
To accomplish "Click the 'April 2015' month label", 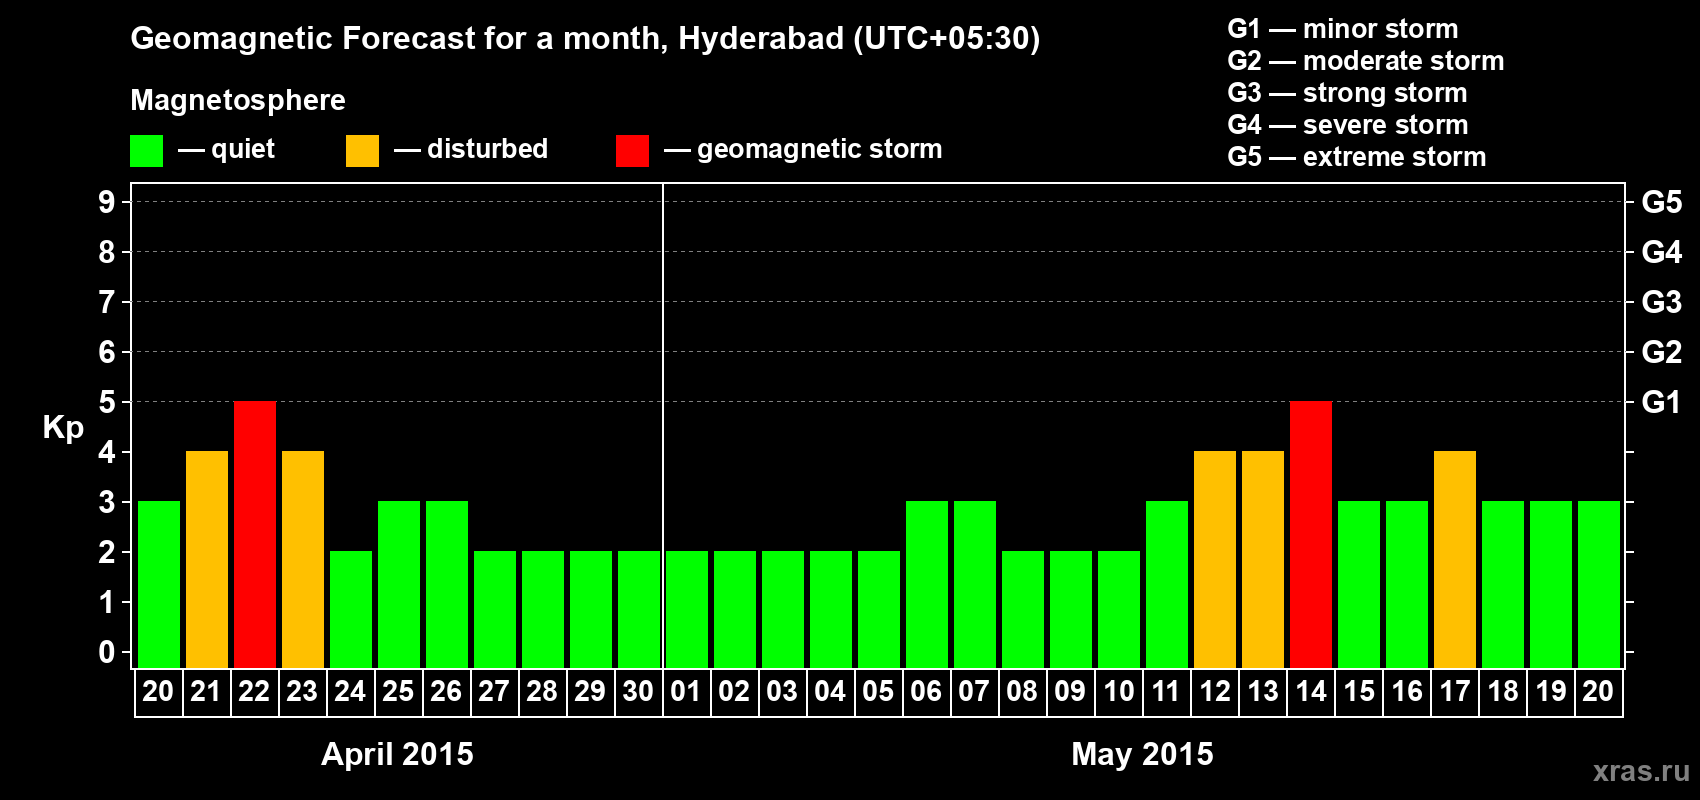I will (x=397, y=754).
